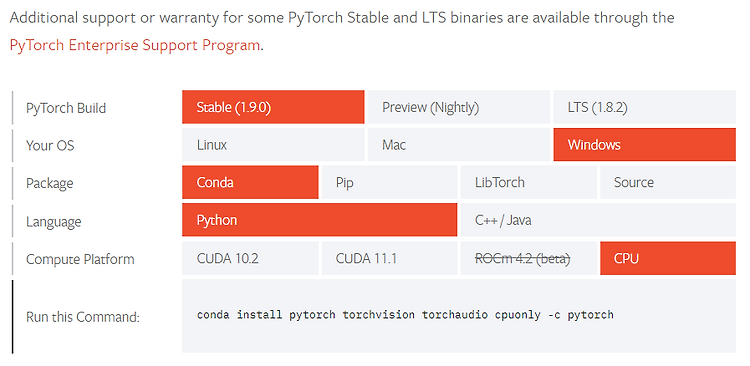Select the LibTorch package option
The image size is (750, 366).
[529, 182]
